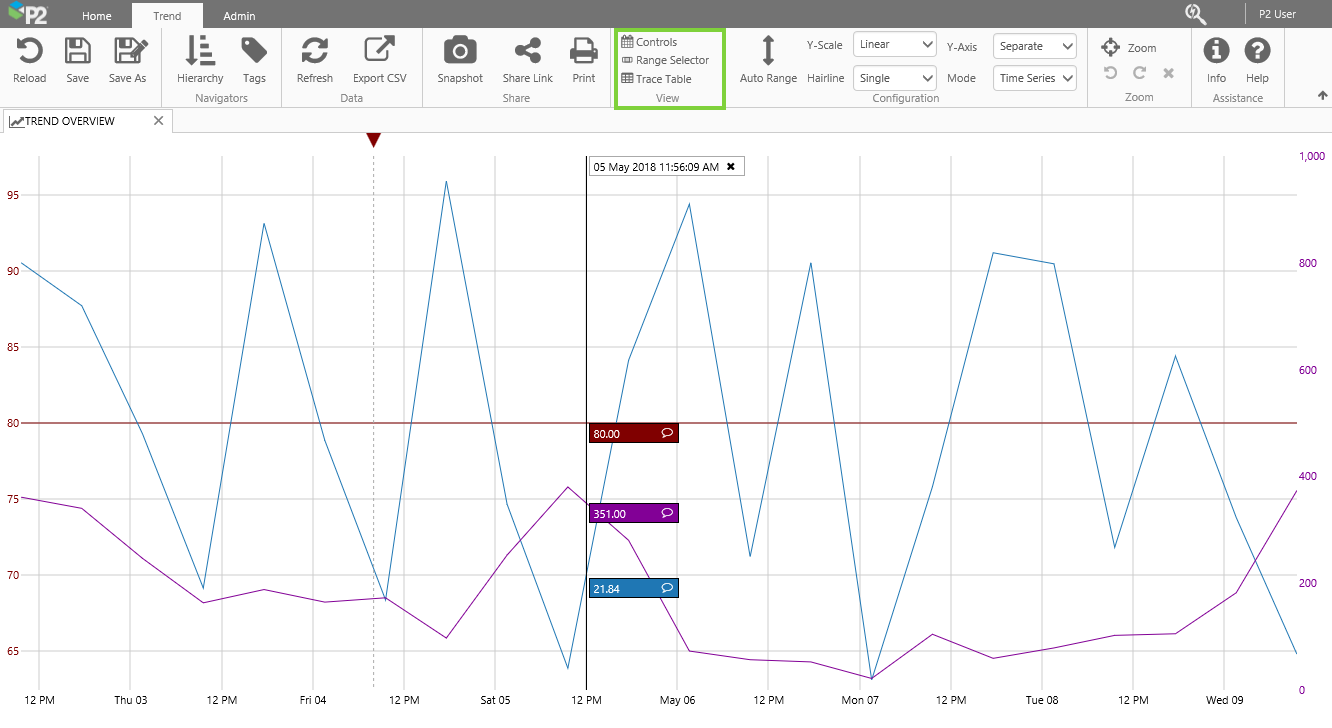Viewport: 1332px width, 728px height.
Task: Click the Auto Range icon
Action: click(768, 52)
